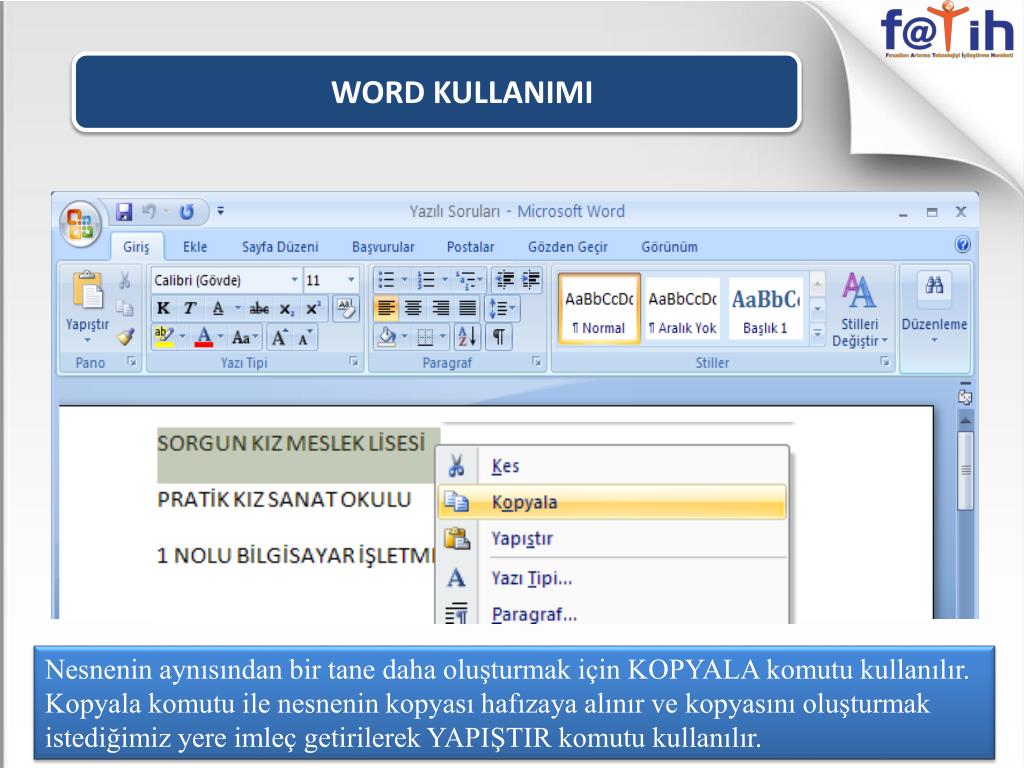Image resolution: width=1024 pixels, height=768 pixels.
Task: Toggle underline A formatting
Action: [218, 308]
